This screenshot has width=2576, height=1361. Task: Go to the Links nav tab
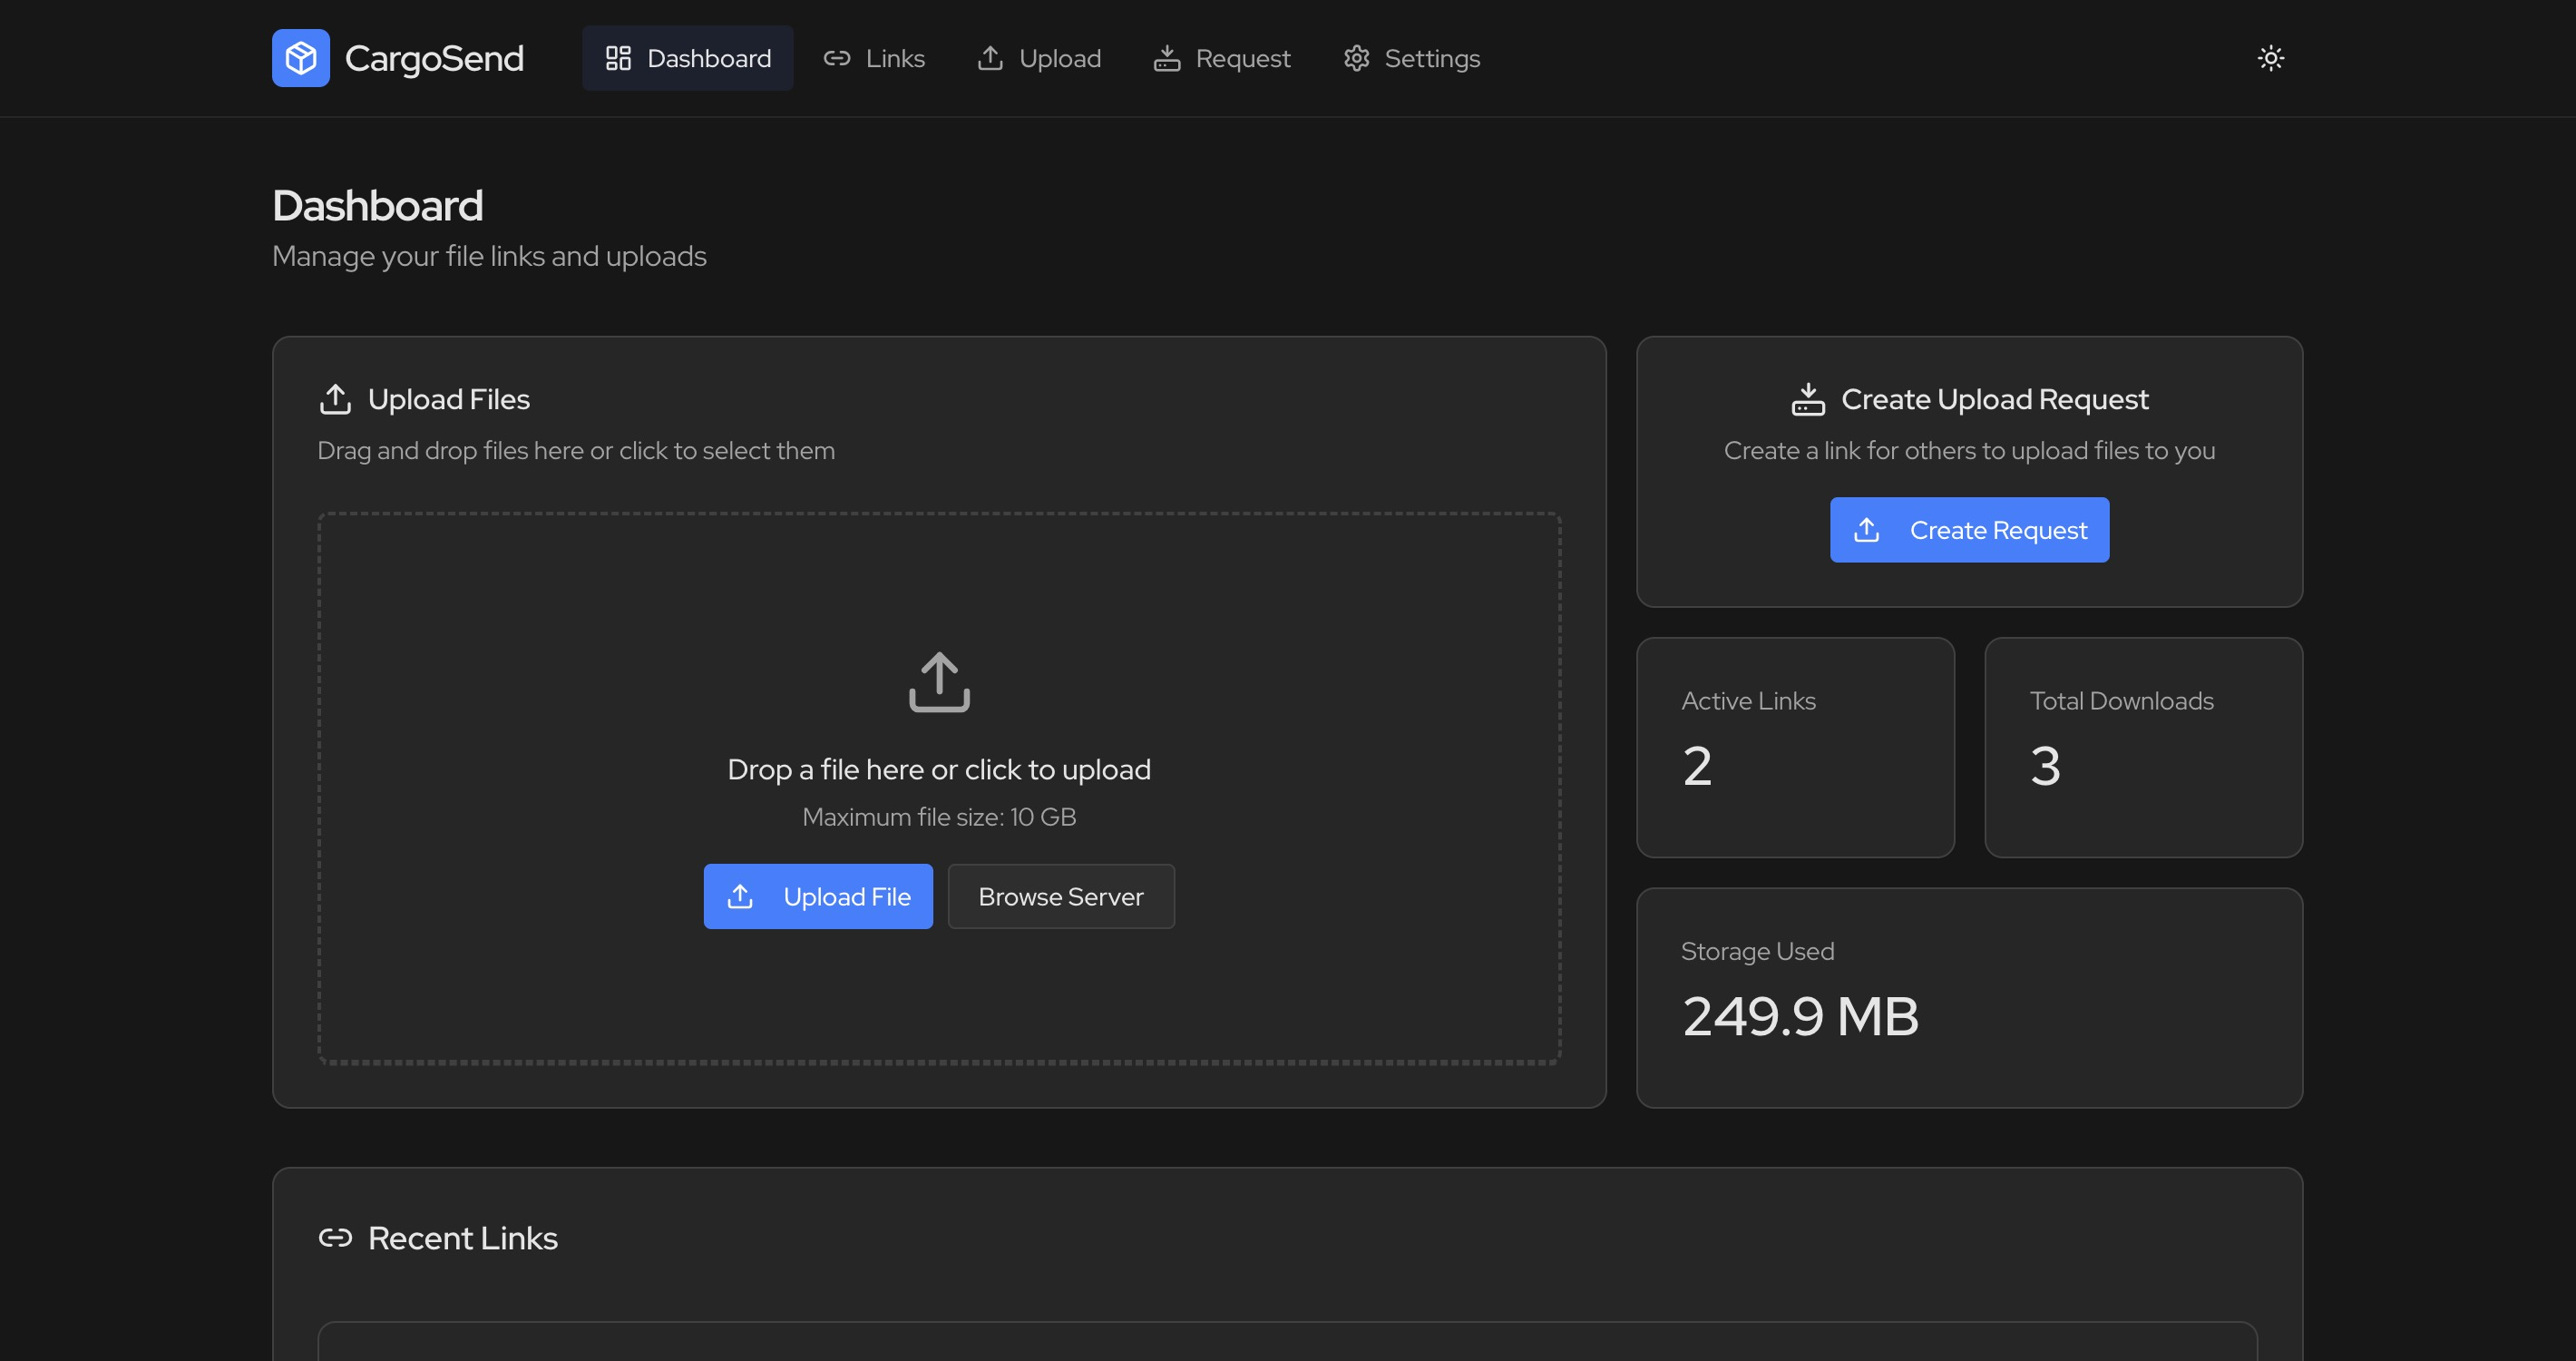875,58
